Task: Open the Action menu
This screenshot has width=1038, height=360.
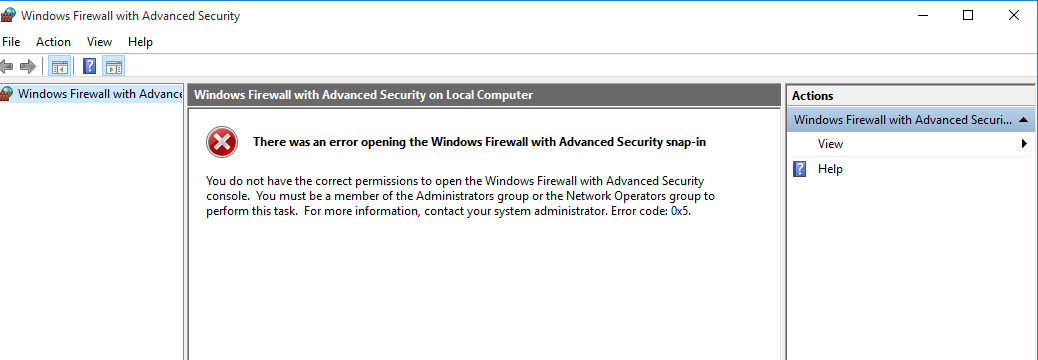Action: [53, 42]
